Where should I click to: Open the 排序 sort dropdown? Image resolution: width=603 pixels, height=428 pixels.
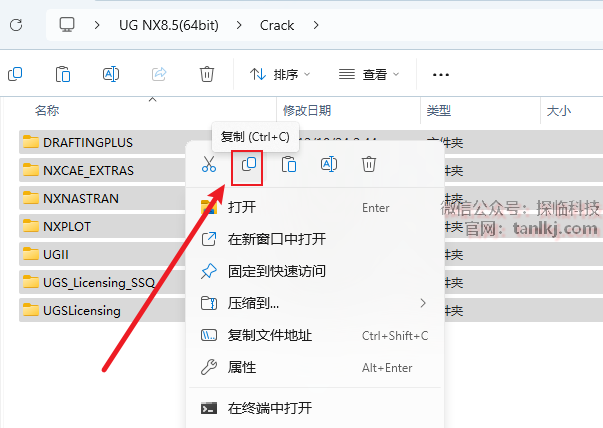pos(280,74)
